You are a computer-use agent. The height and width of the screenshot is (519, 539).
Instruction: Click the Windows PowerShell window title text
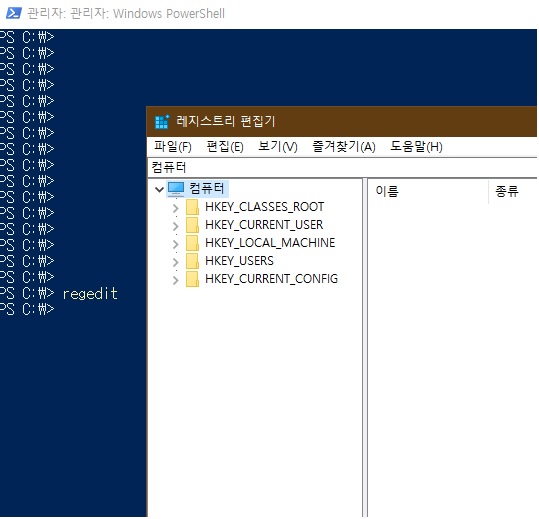126,14
